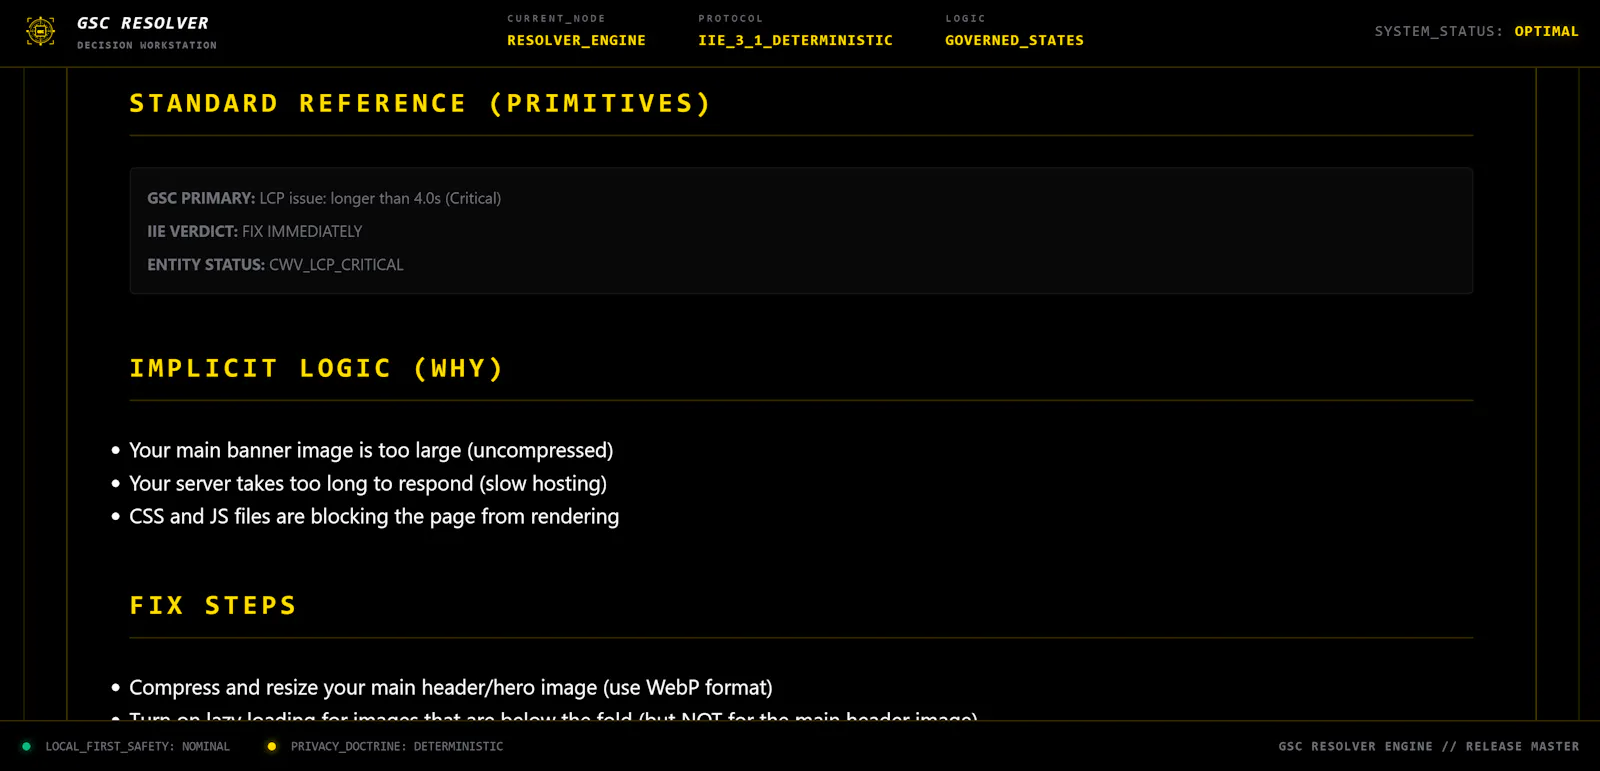1600x771 pixels.
Task: Select the IIE VERDICT FIX IMMEDIATELY line
Action: pyautogui.click(x=255, y=232)
